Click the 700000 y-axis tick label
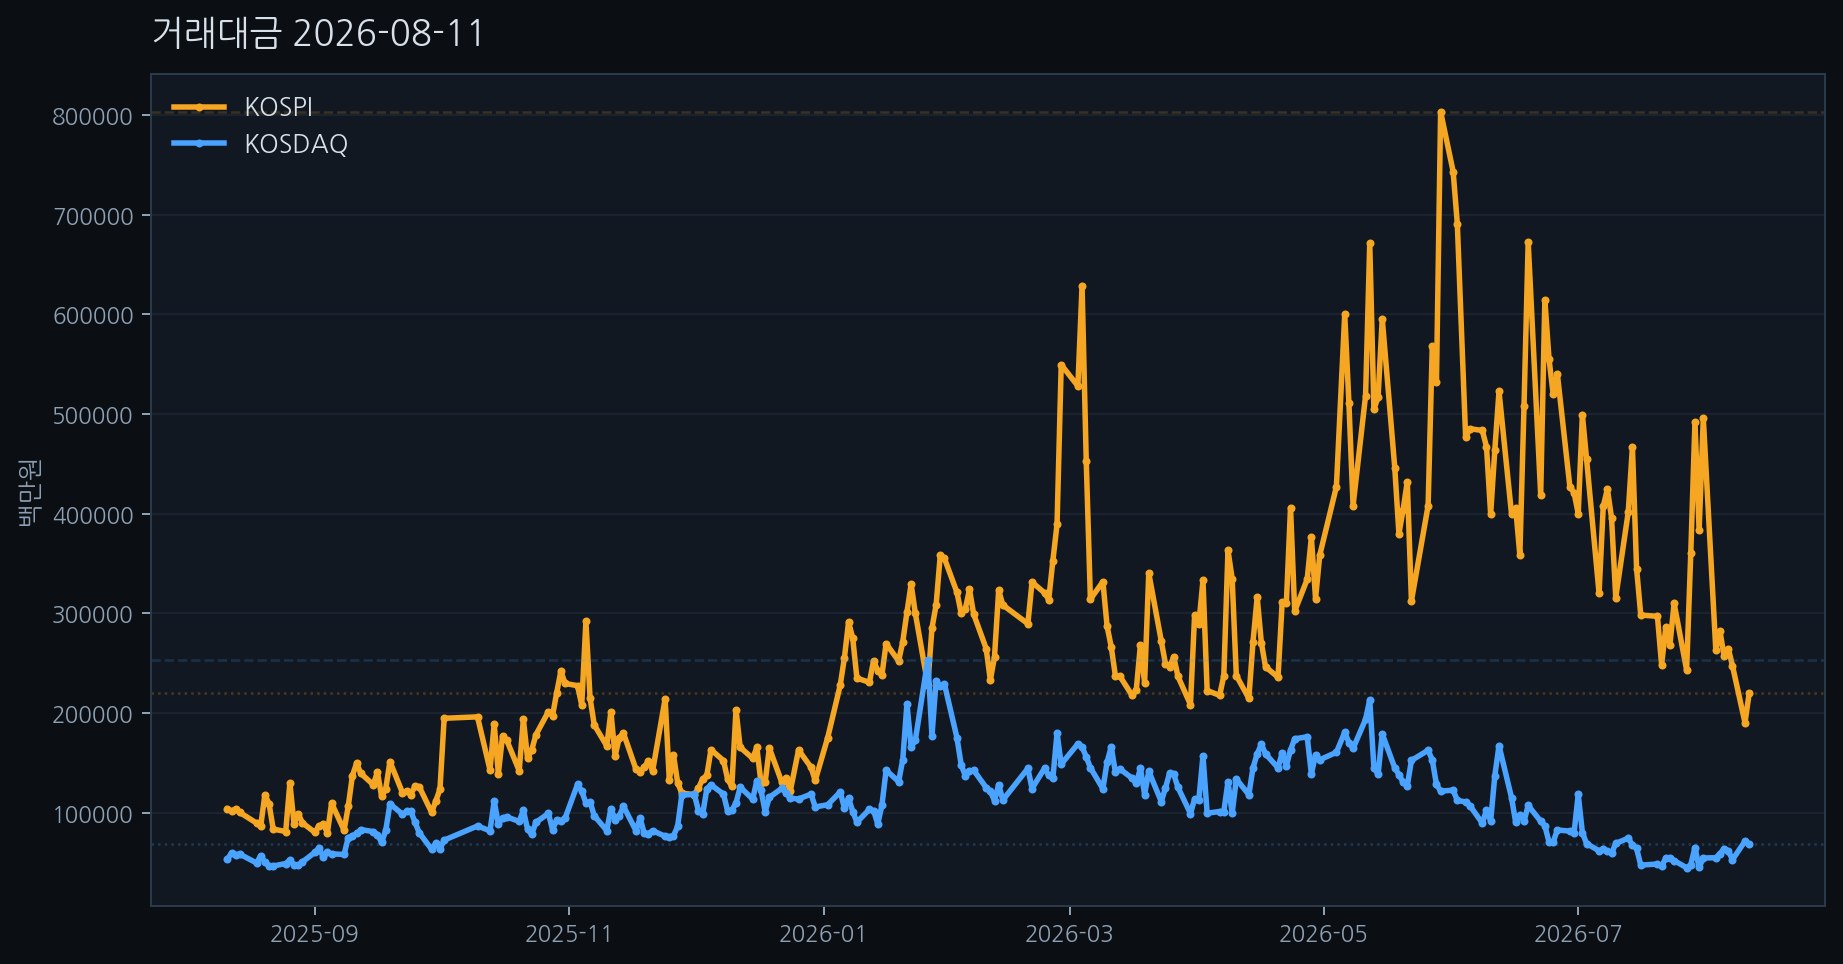1843x964 pixels. pos(92,216)
